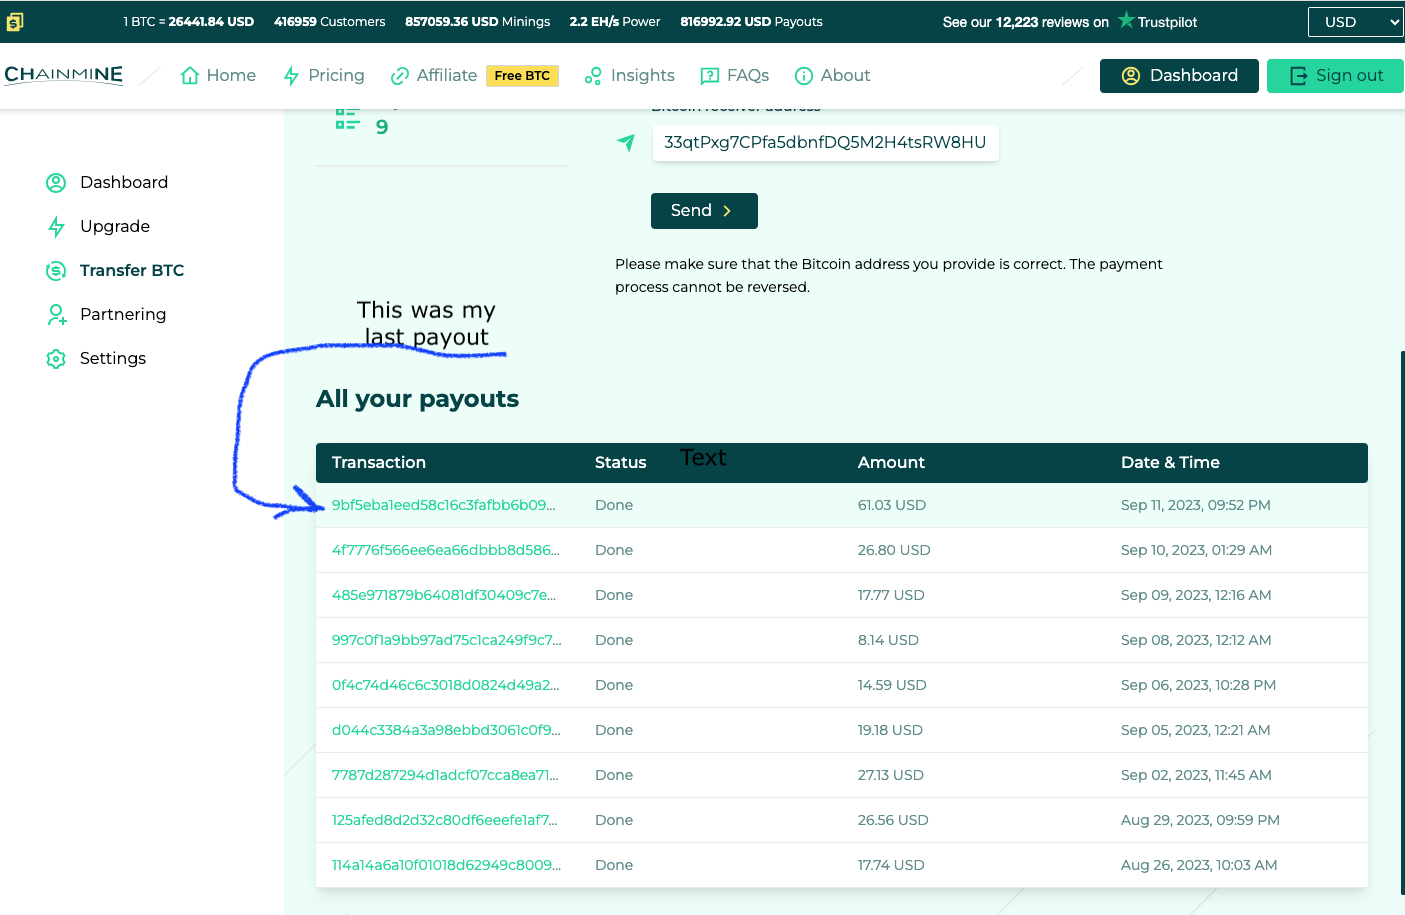Viewport: 1405px width, 915px height.
Task: Open the Home menu item
Action: [218, 76]
